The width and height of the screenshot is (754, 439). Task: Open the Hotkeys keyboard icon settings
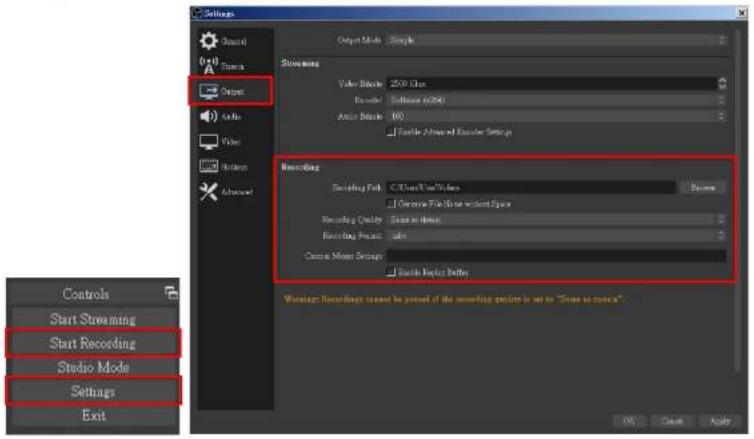208,166
